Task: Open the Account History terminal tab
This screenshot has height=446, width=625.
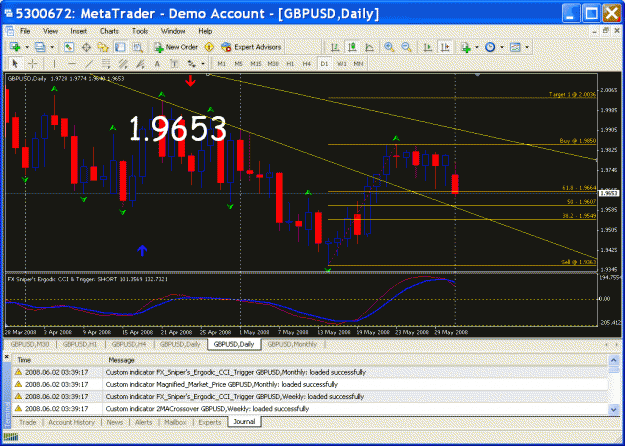Action: click(71, 422)
